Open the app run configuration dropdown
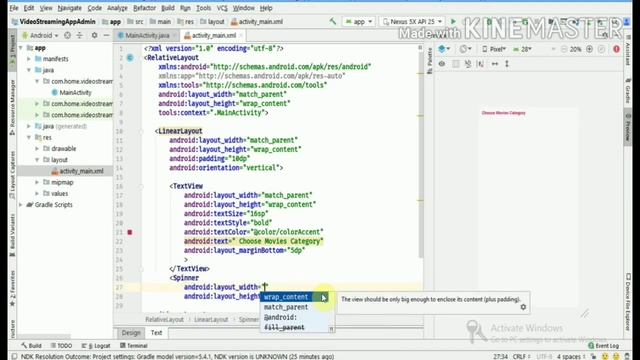640x360 pixels. pos(359,22)
